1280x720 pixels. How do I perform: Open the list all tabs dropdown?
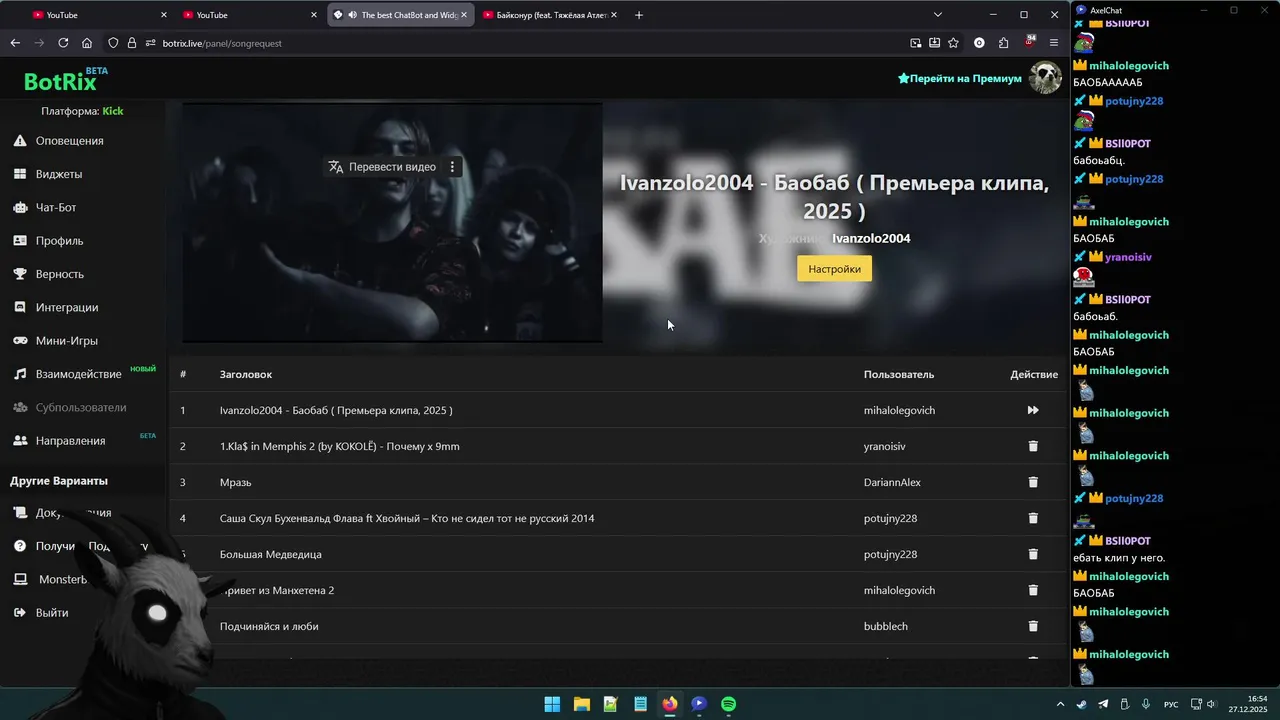(x=938, y=15)
